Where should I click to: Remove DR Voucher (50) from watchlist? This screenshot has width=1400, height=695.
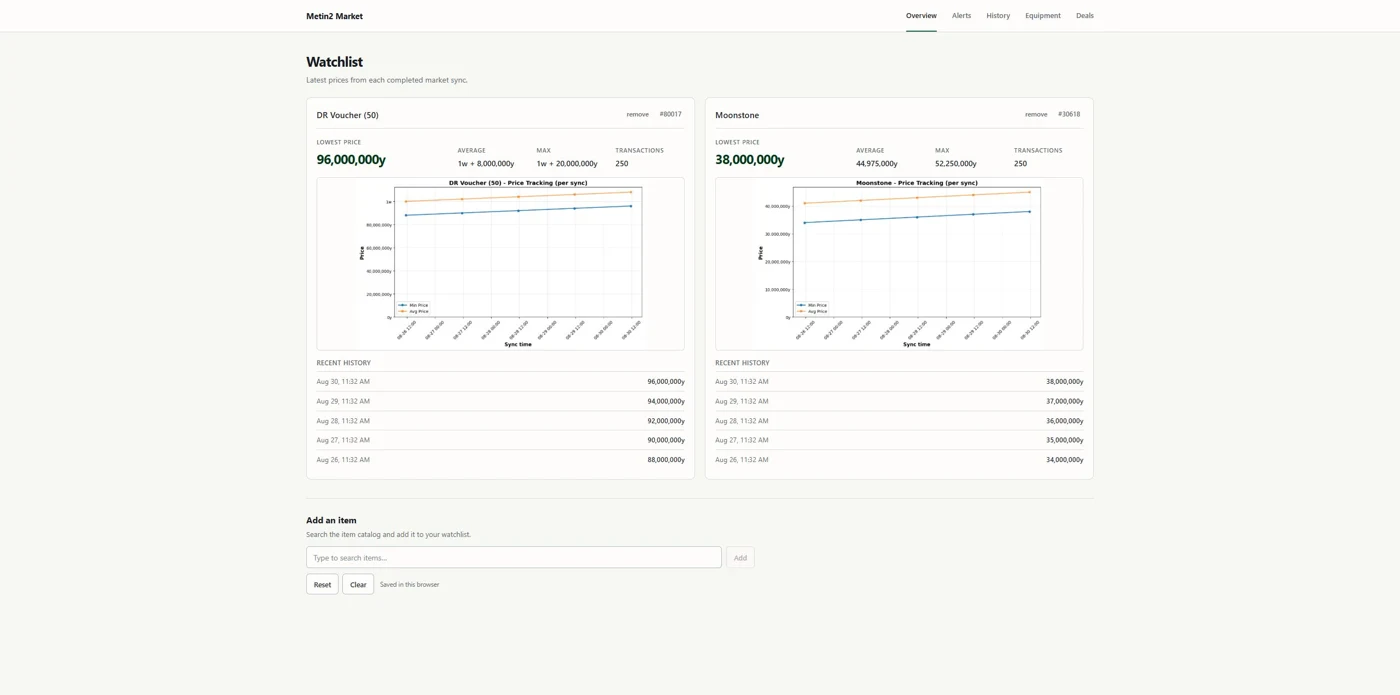(x=637, y=114)
